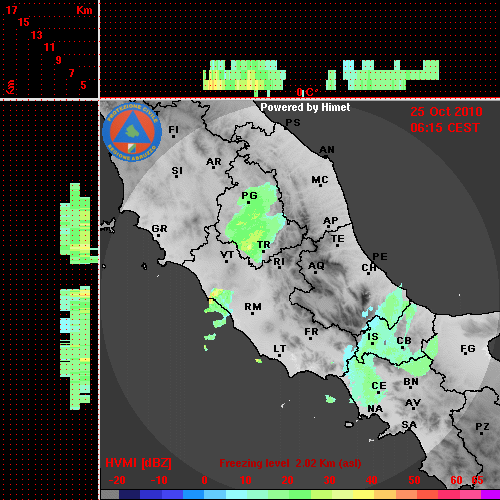Screen dimensions: 500x500
Task: Click the date text '25 Oct 2010'
Action: point(446,112)
